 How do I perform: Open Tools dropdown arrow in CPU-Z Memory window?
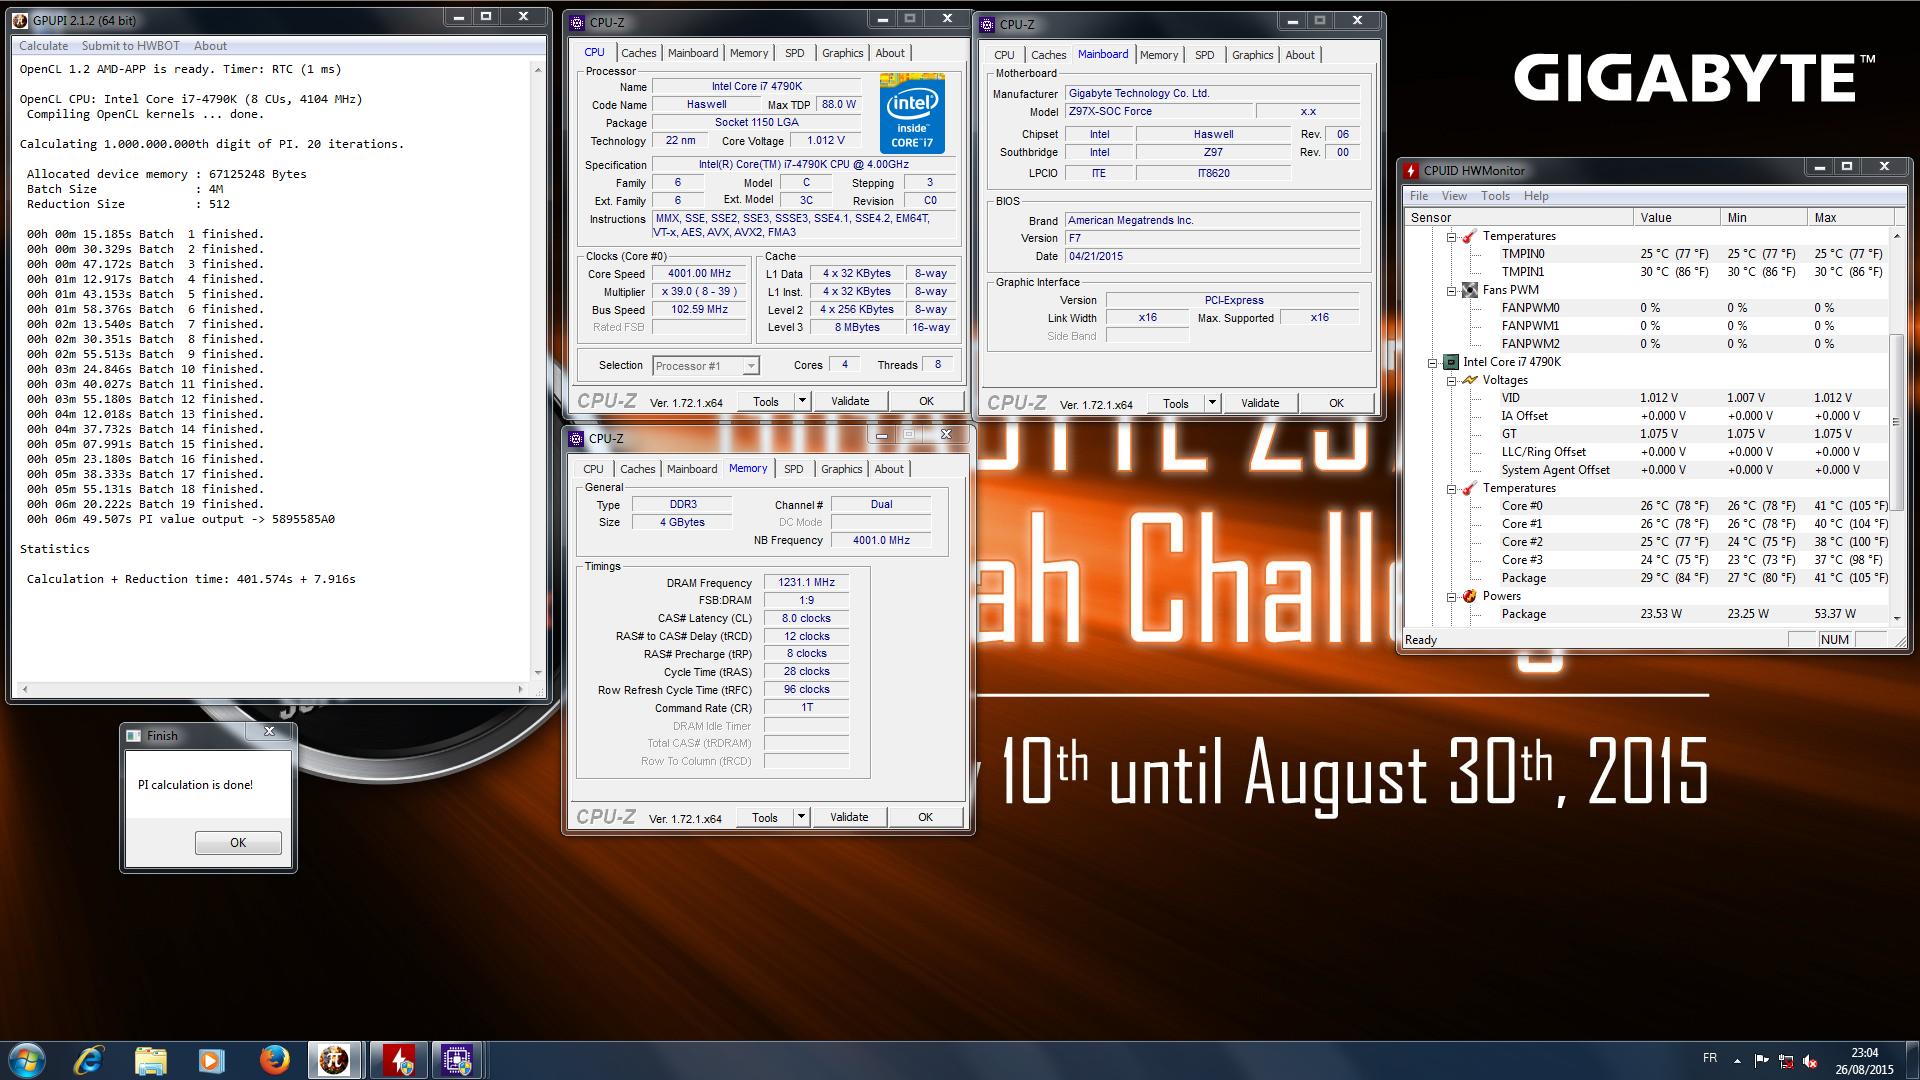click(x=801, y=817)
